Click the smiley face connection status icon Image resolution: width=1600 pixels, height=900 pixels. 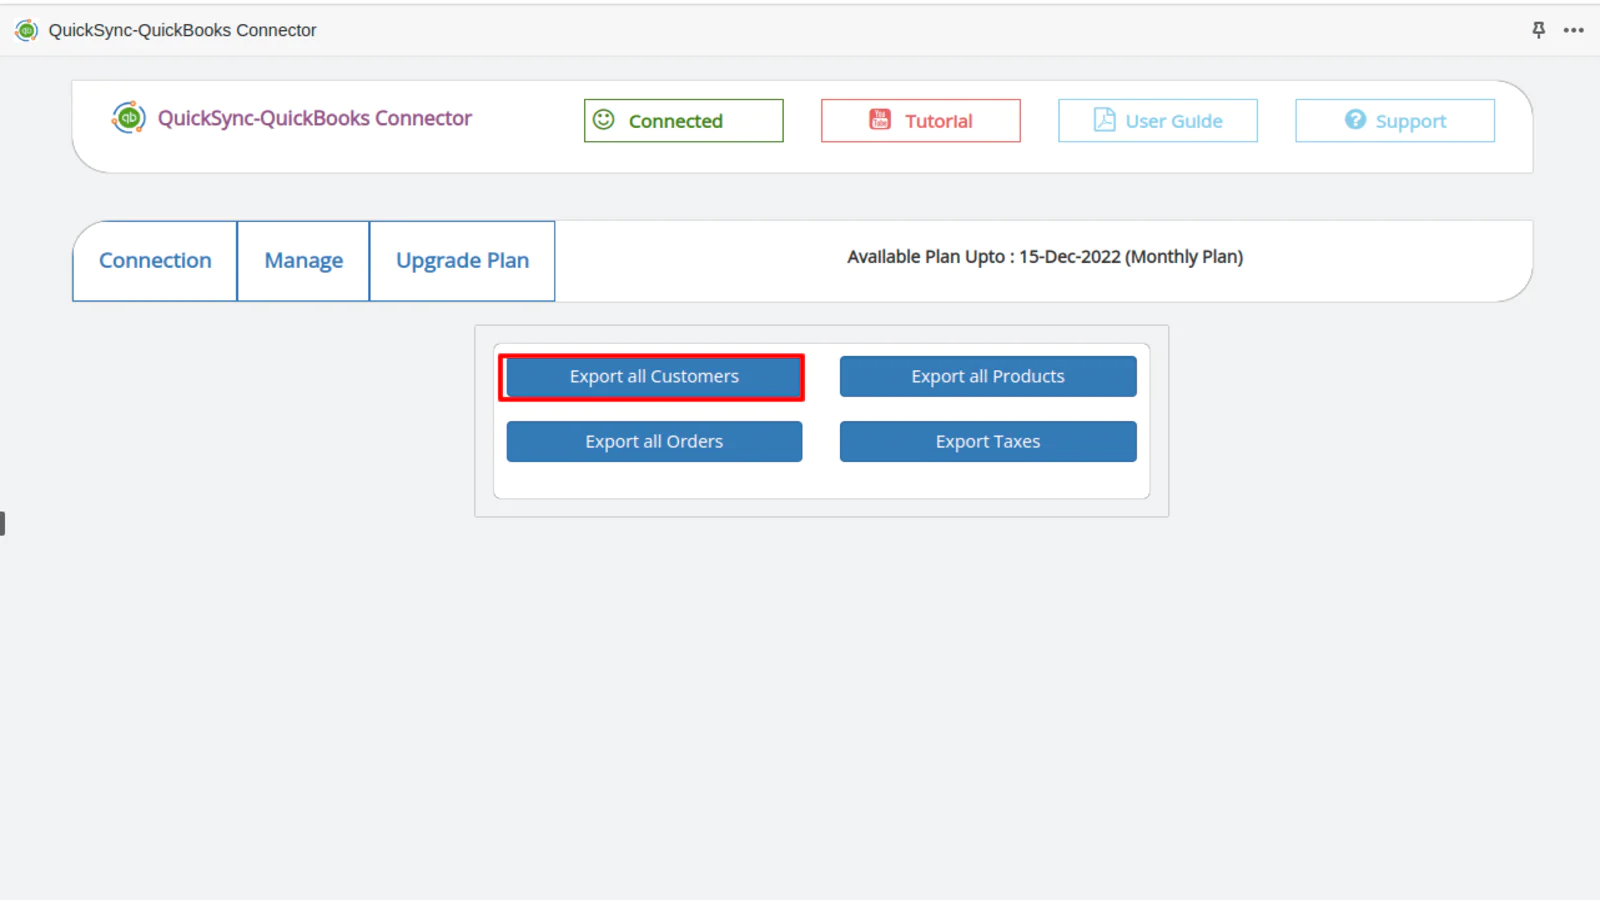604,120
